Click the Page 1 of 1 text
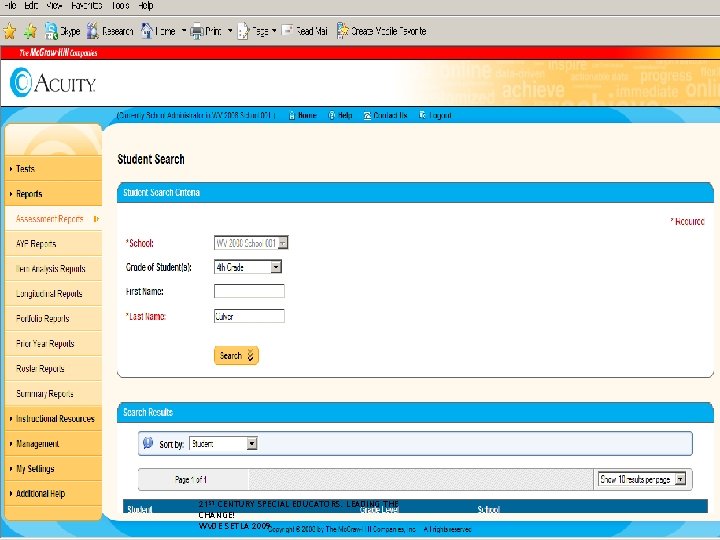 (191, 479)
